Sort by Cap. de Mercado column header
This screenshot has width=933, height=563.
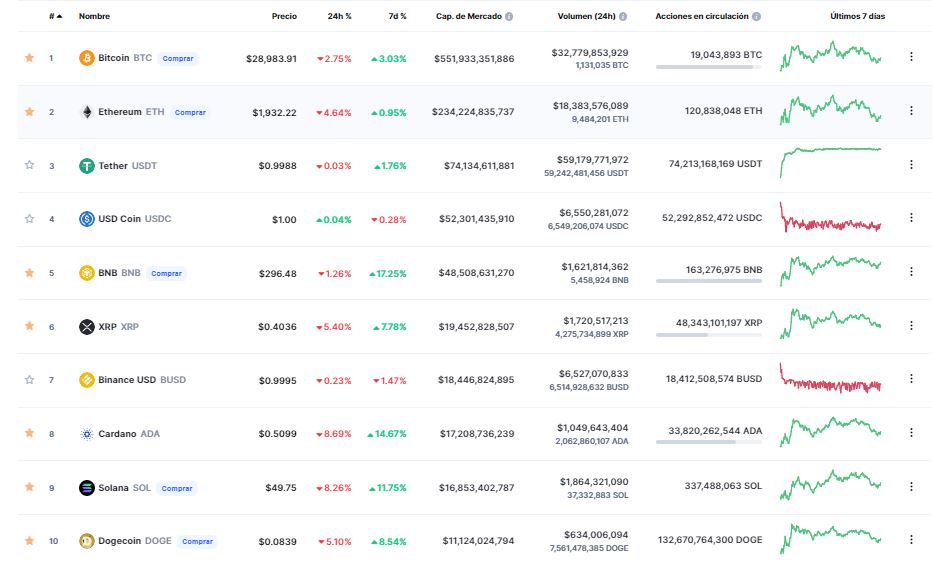[468, 16]
